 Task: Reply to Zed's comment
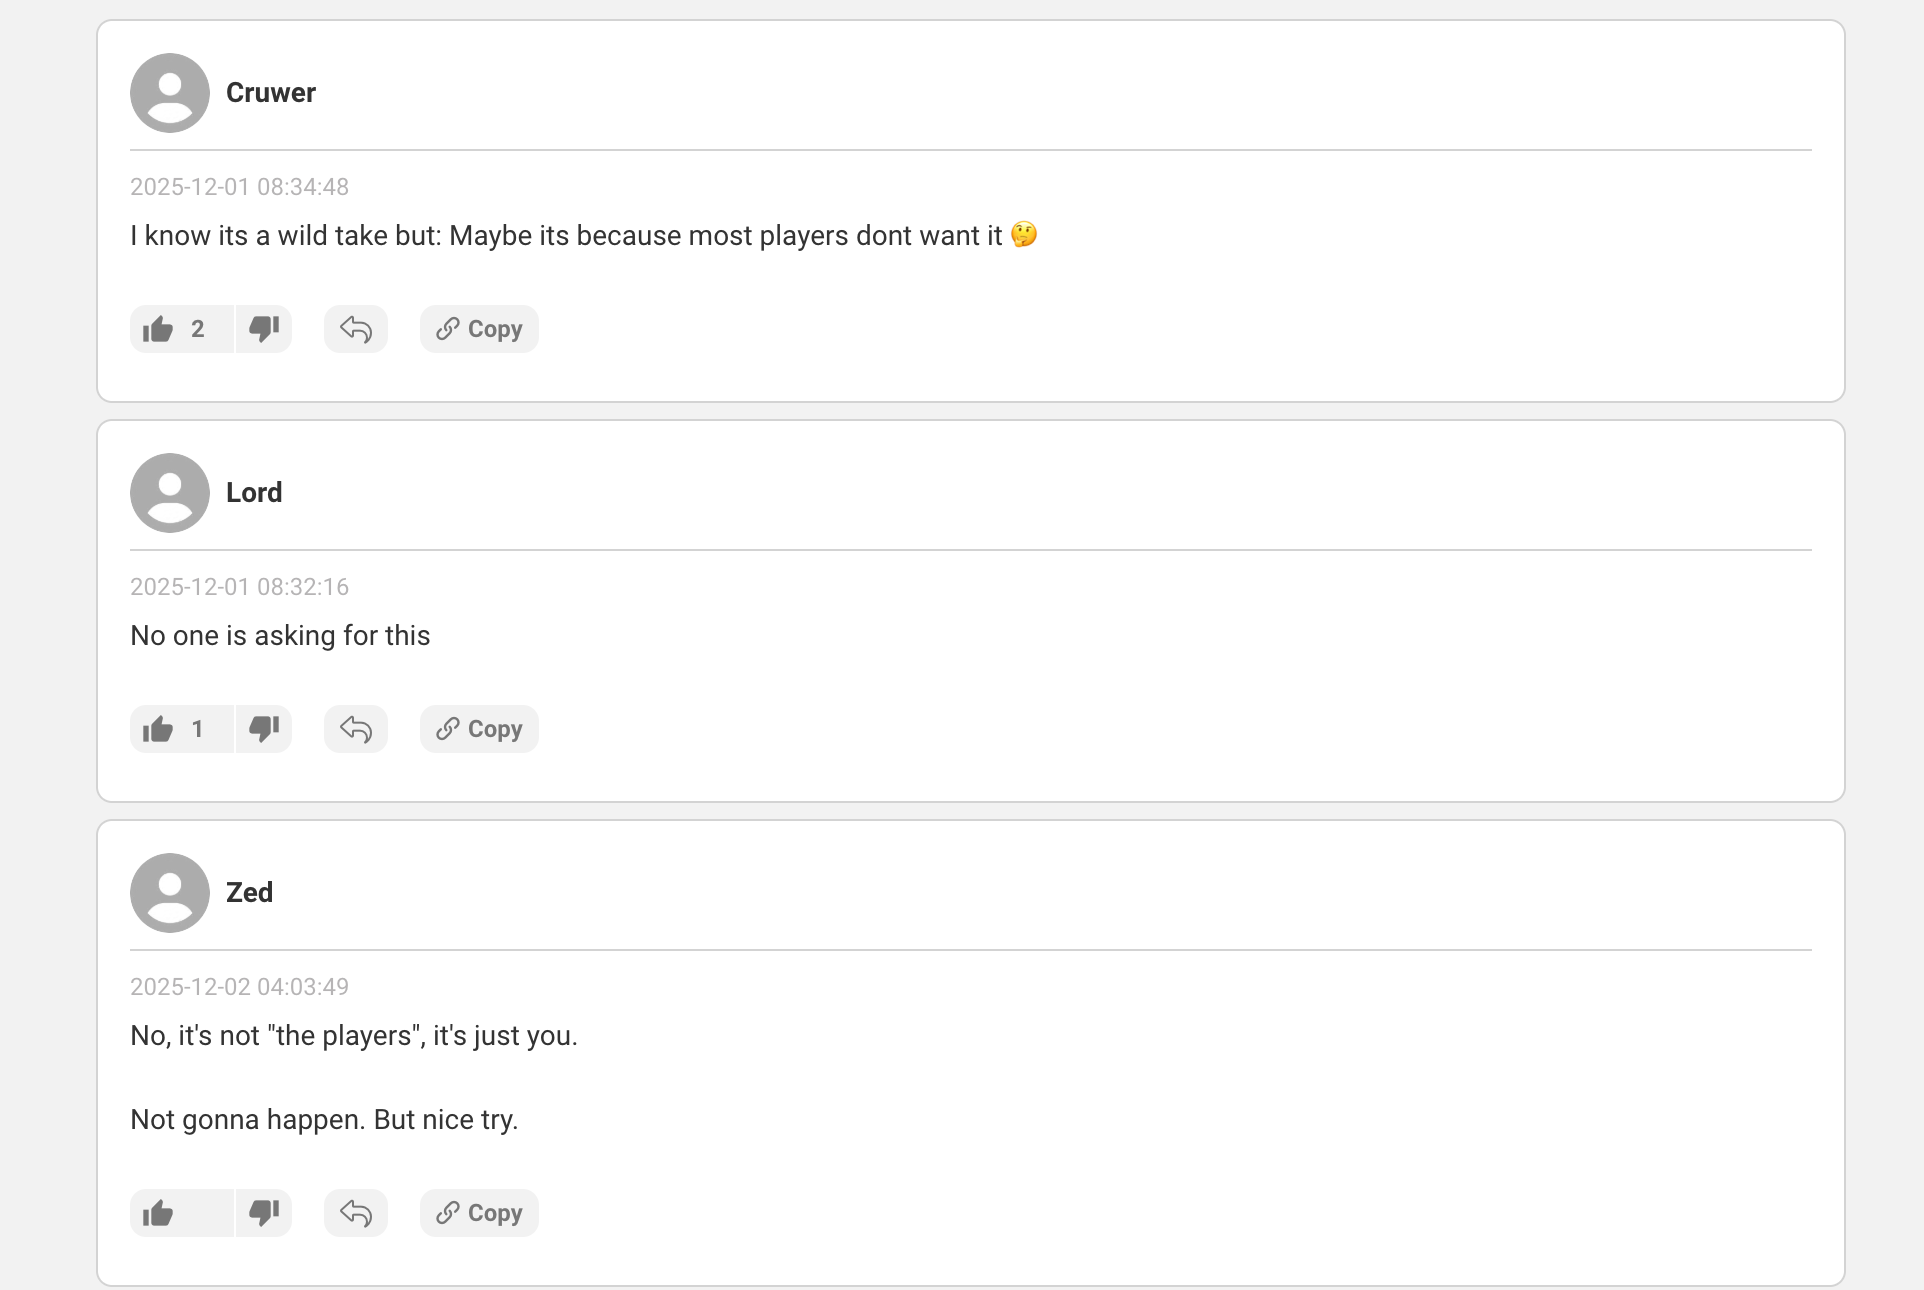356,1213
